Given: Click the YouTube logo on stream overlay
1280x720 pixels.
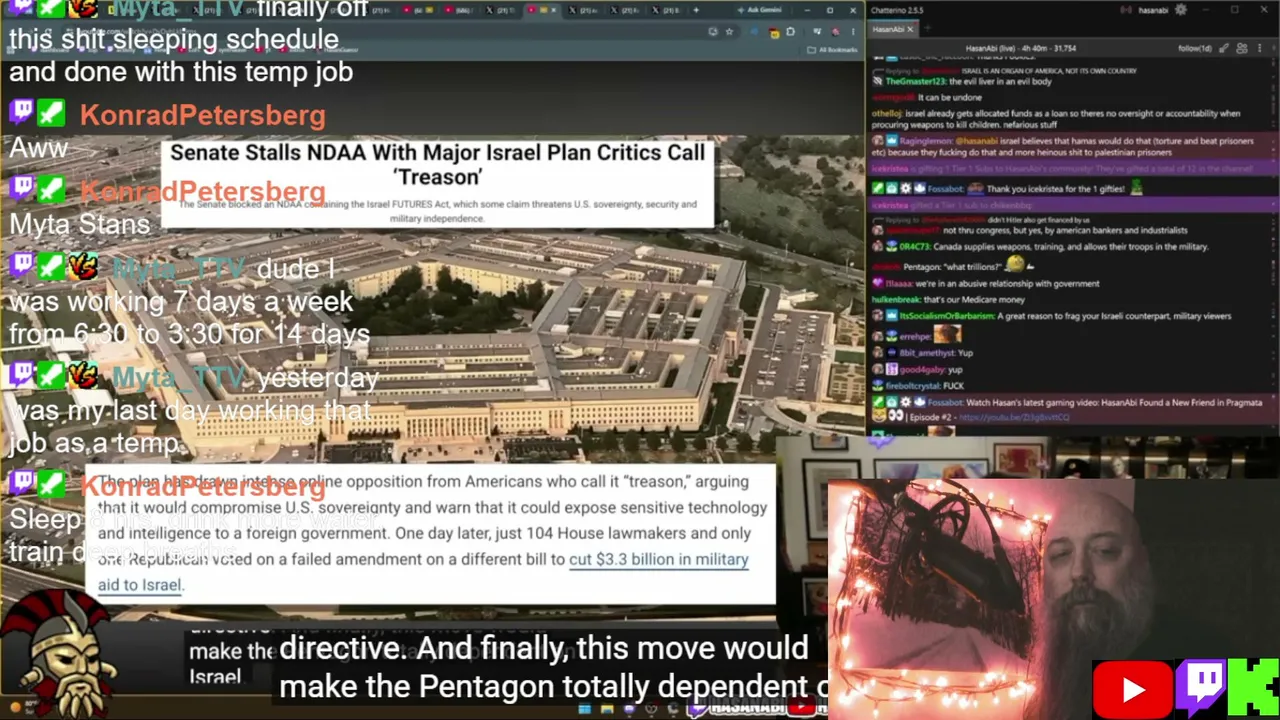Looking at the screenshot, I should (x=1133, y=689).
